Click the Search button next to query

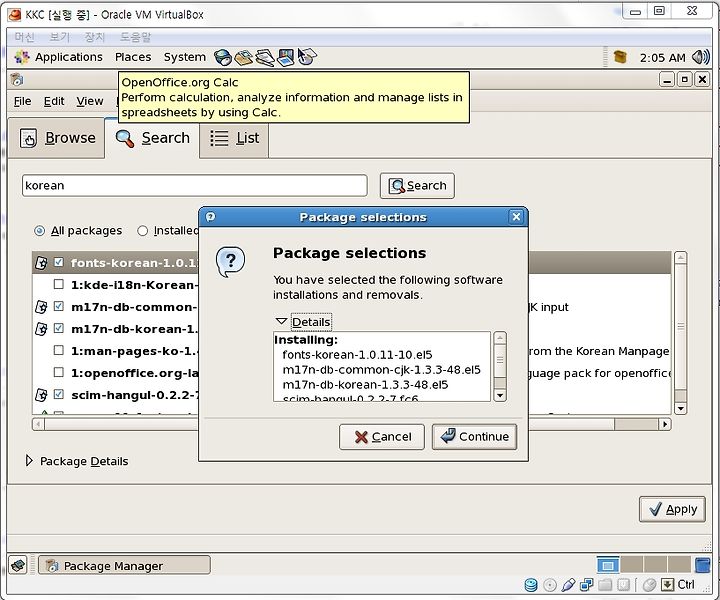click(417, 185)
